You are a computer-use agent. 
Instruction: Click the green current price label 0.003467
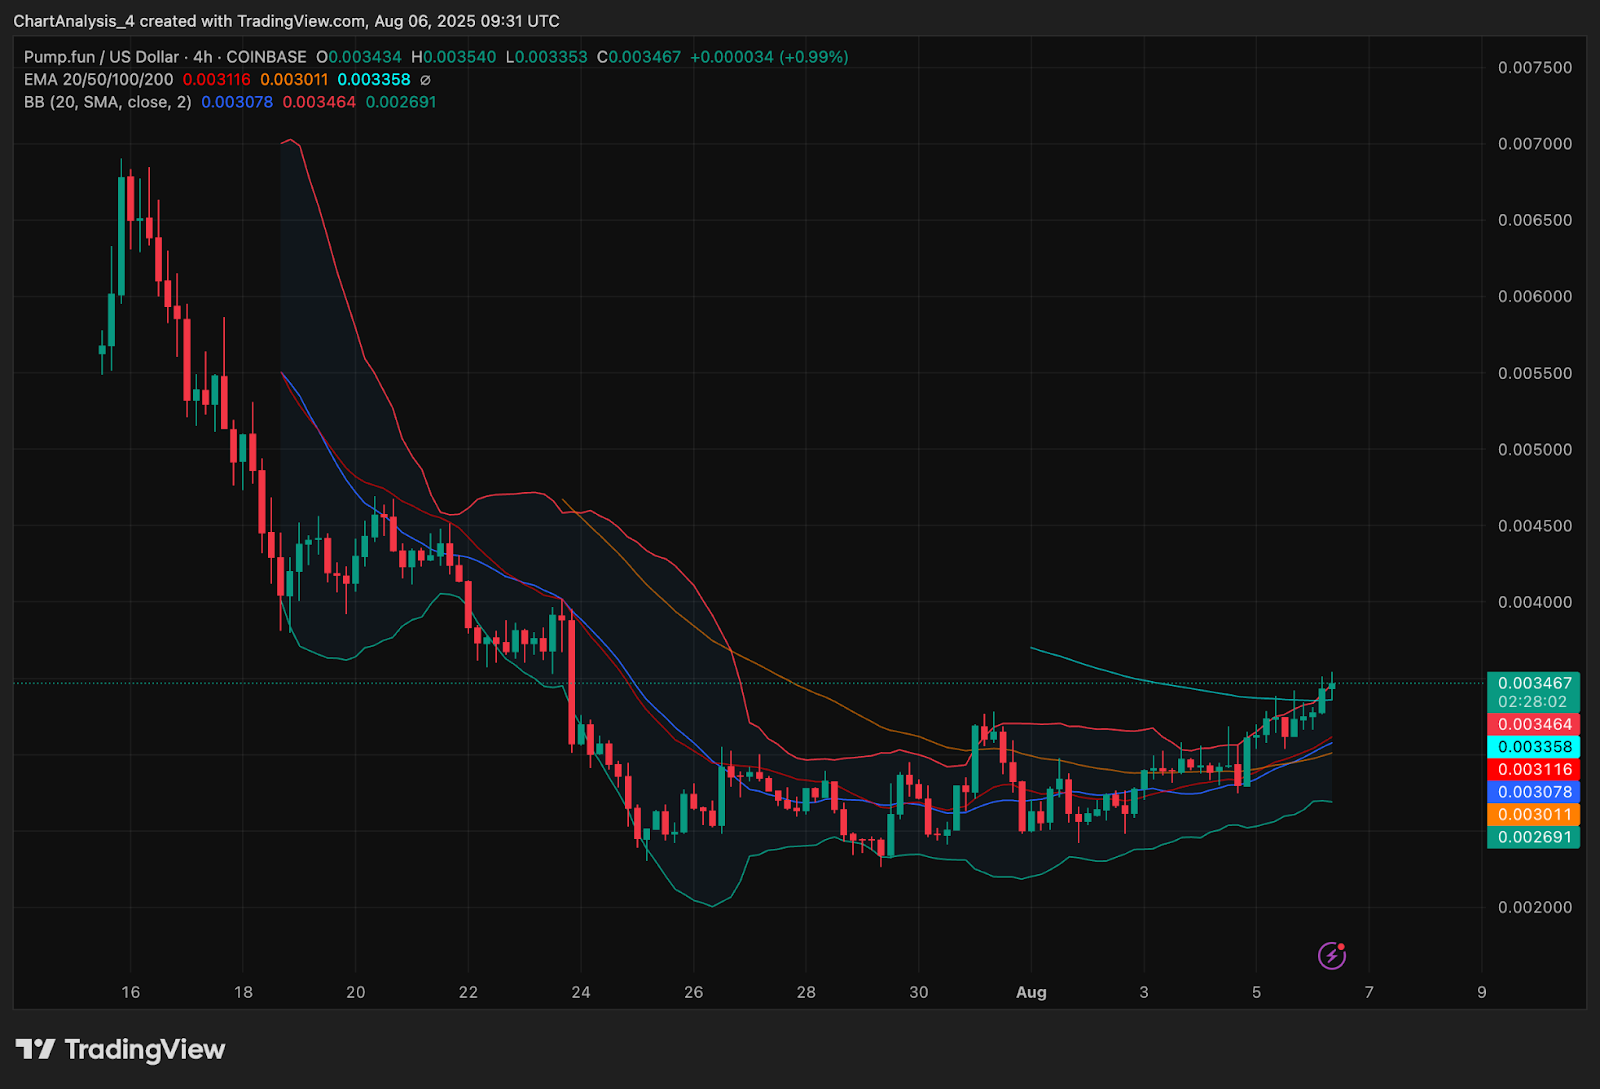[1533, 683]
